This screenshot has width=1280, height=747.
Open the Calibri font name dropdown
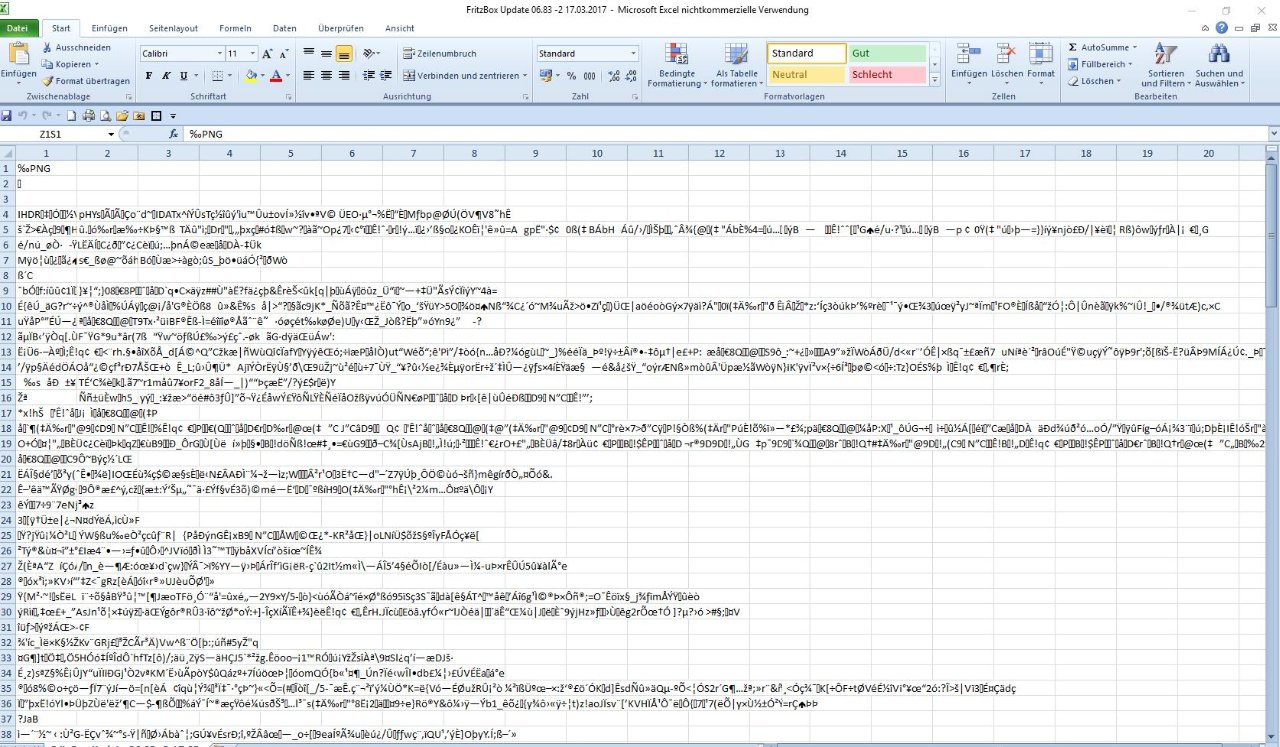tap(220, 53)
